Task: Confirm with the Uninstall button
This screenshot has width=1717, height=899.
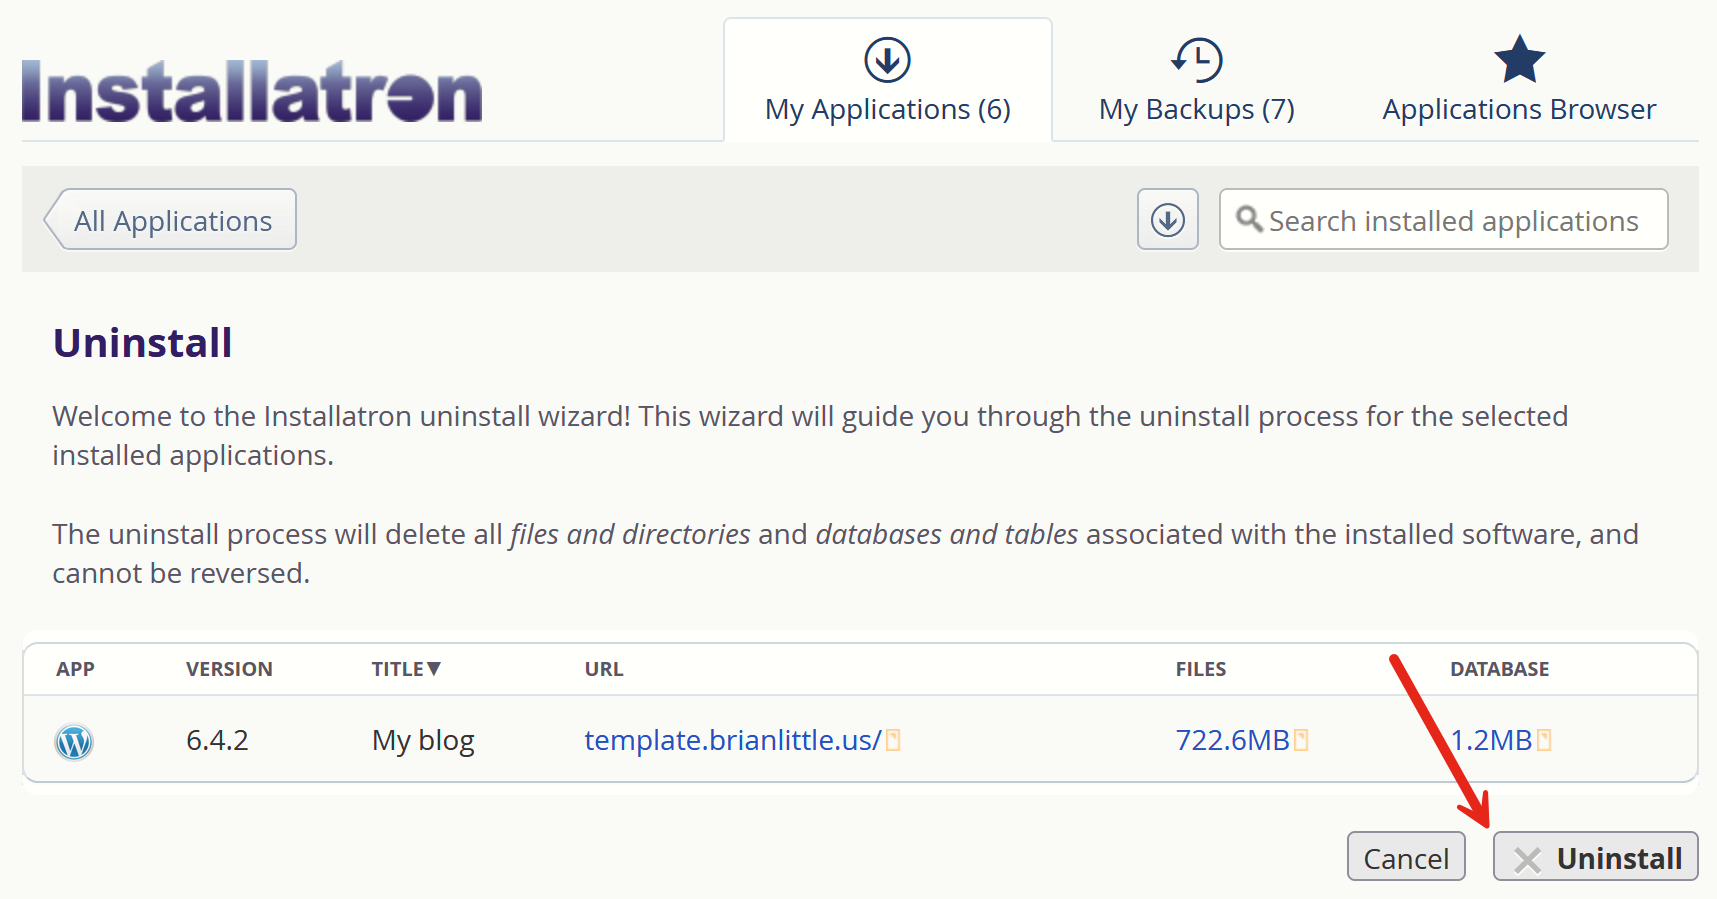Action: coord(1596,857)
